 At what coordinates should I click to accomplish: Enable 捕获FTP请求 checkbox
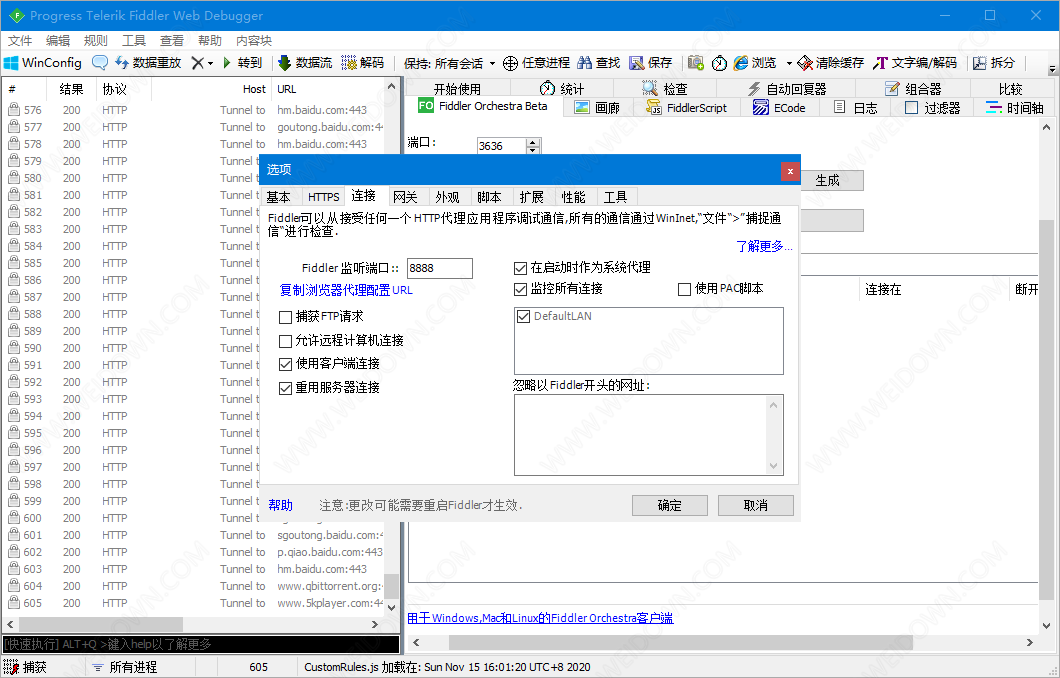285,317
